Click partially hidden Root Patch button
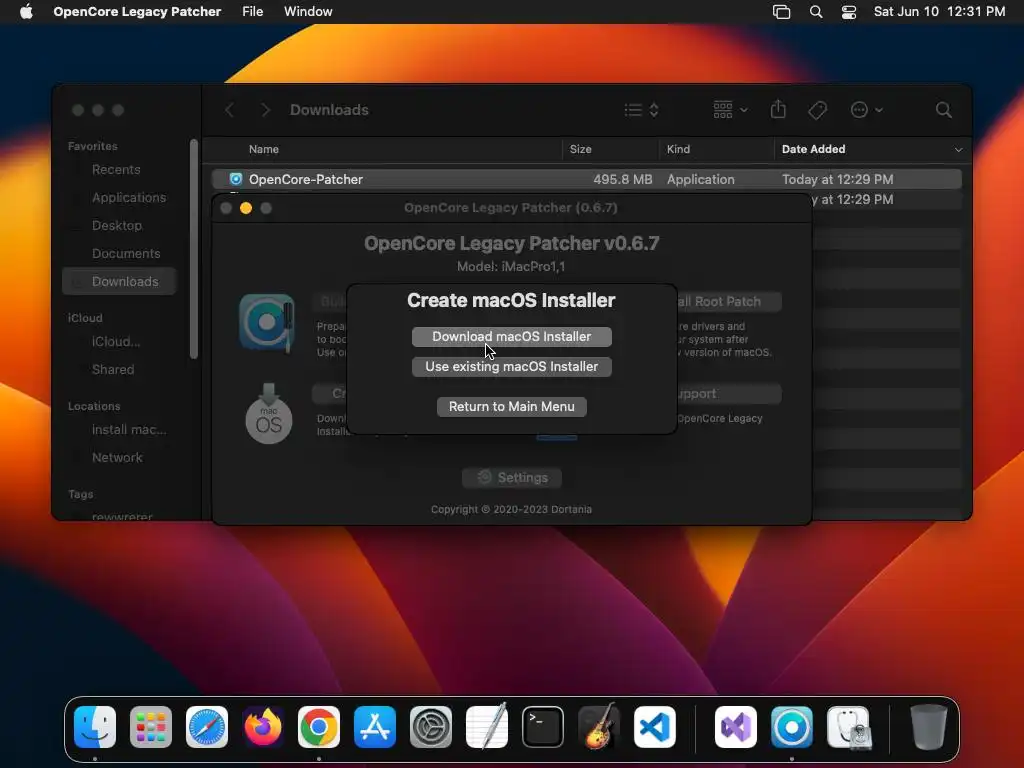The width and height of the screenshot is (1024, 768). tap(728, 302)
